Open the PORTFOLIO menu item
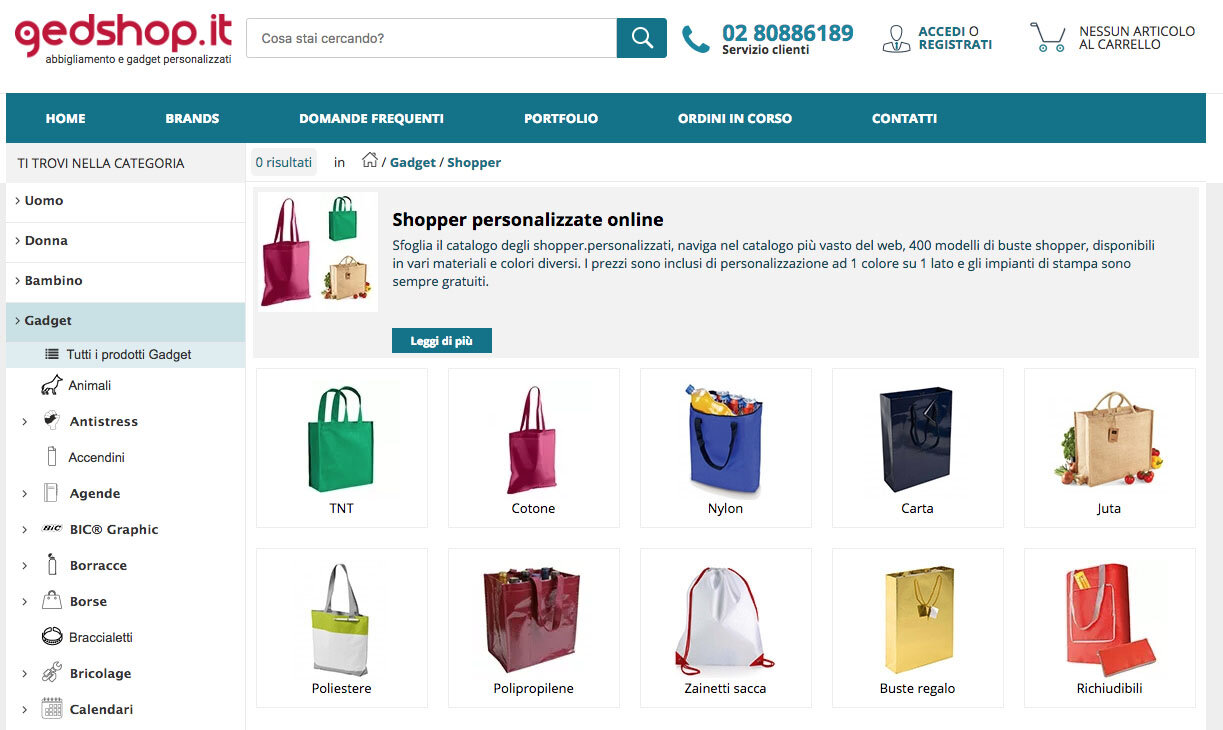 click(561, 118)
